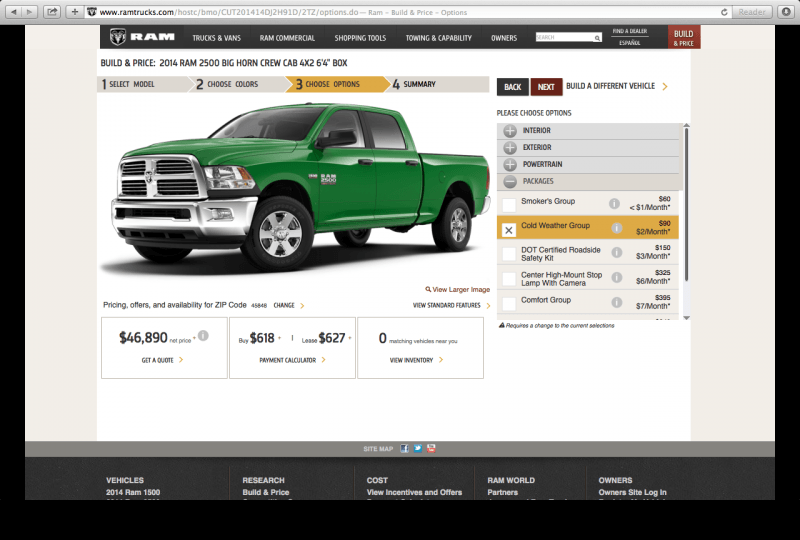This screenshot has height=540, width=800.
Task: Check Center High-Mount Stop Lamp With Camera
Action: [x=509, y=279]
